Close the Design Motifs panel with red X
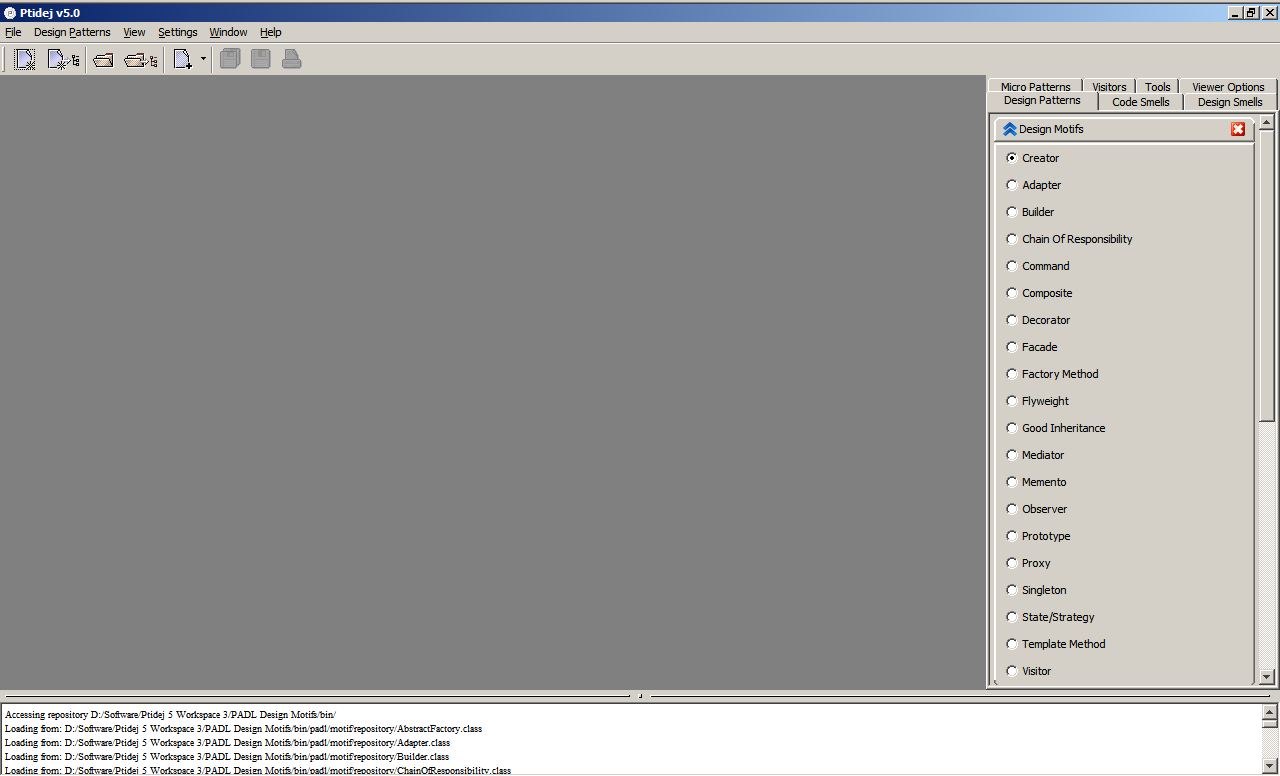1280x776 pixels. coord(1238,128)
